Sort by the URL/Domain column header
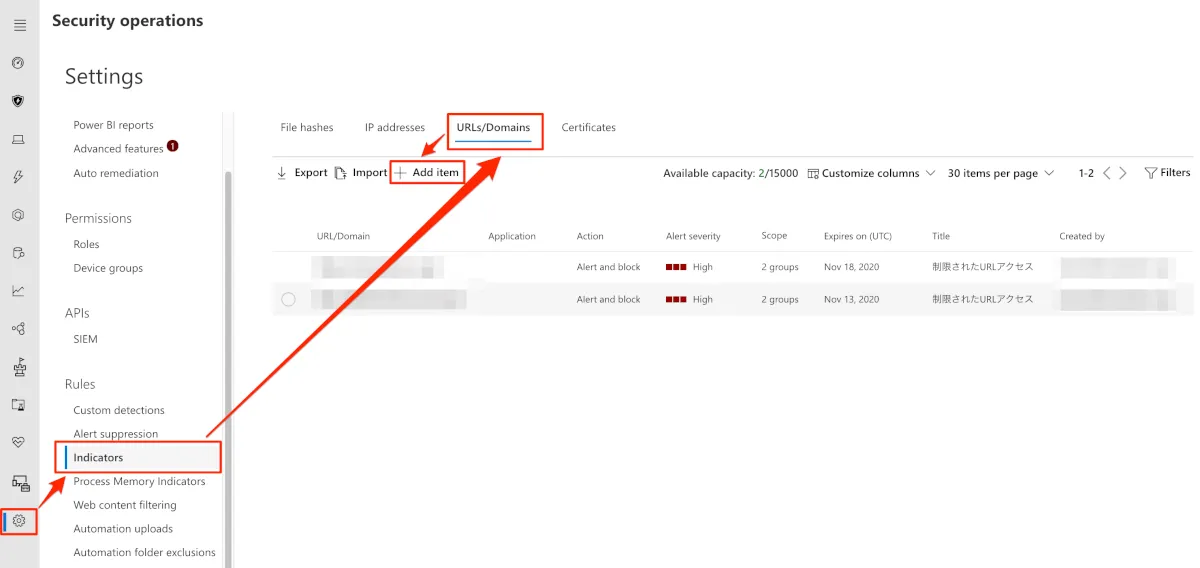This screenshot has height=568, width=1200. point(343,237)
